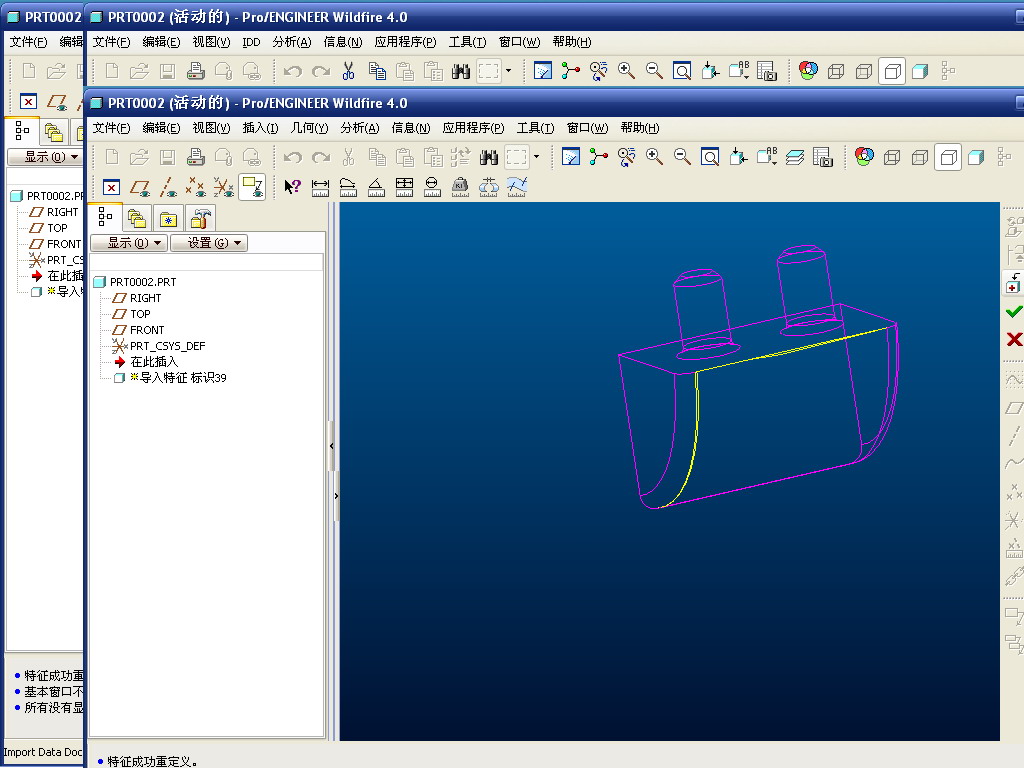Click the red X to cancel feature
Screen dimensions: 1024x768
(1014, 339)
